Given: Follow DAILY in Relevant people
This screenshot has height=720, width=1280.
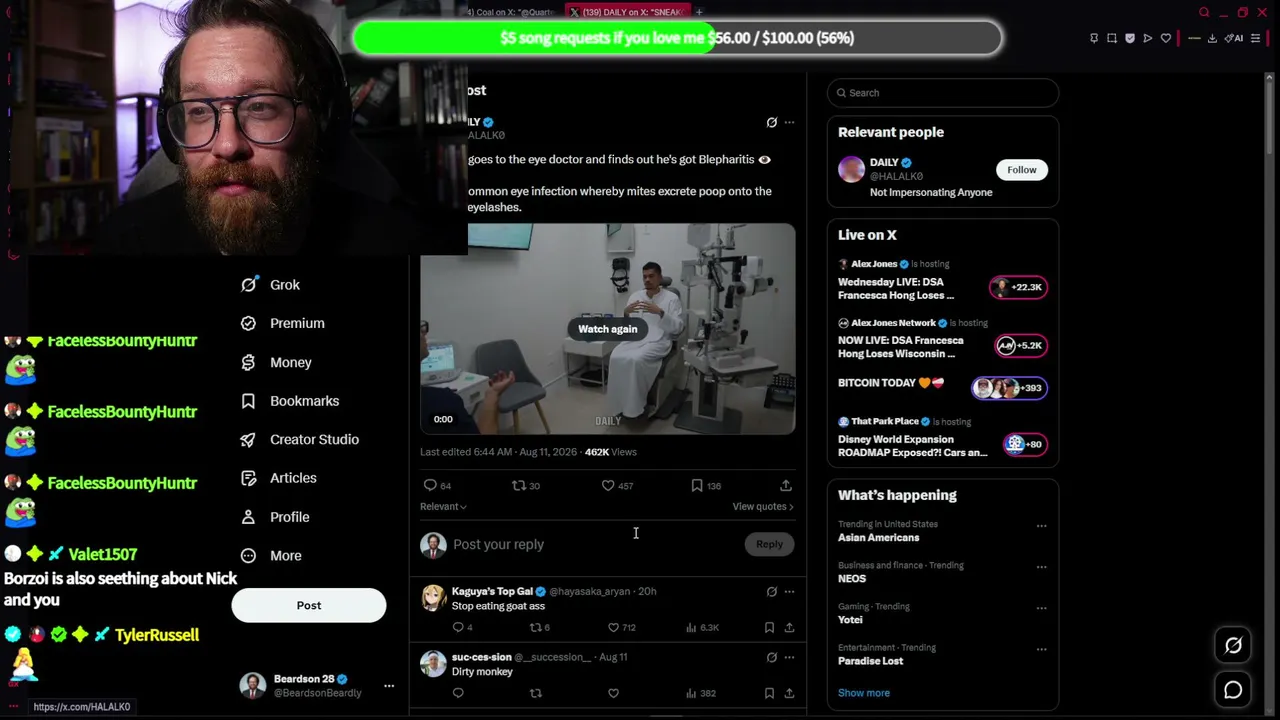Looking at the screenshot, I should click(1022, 170).
